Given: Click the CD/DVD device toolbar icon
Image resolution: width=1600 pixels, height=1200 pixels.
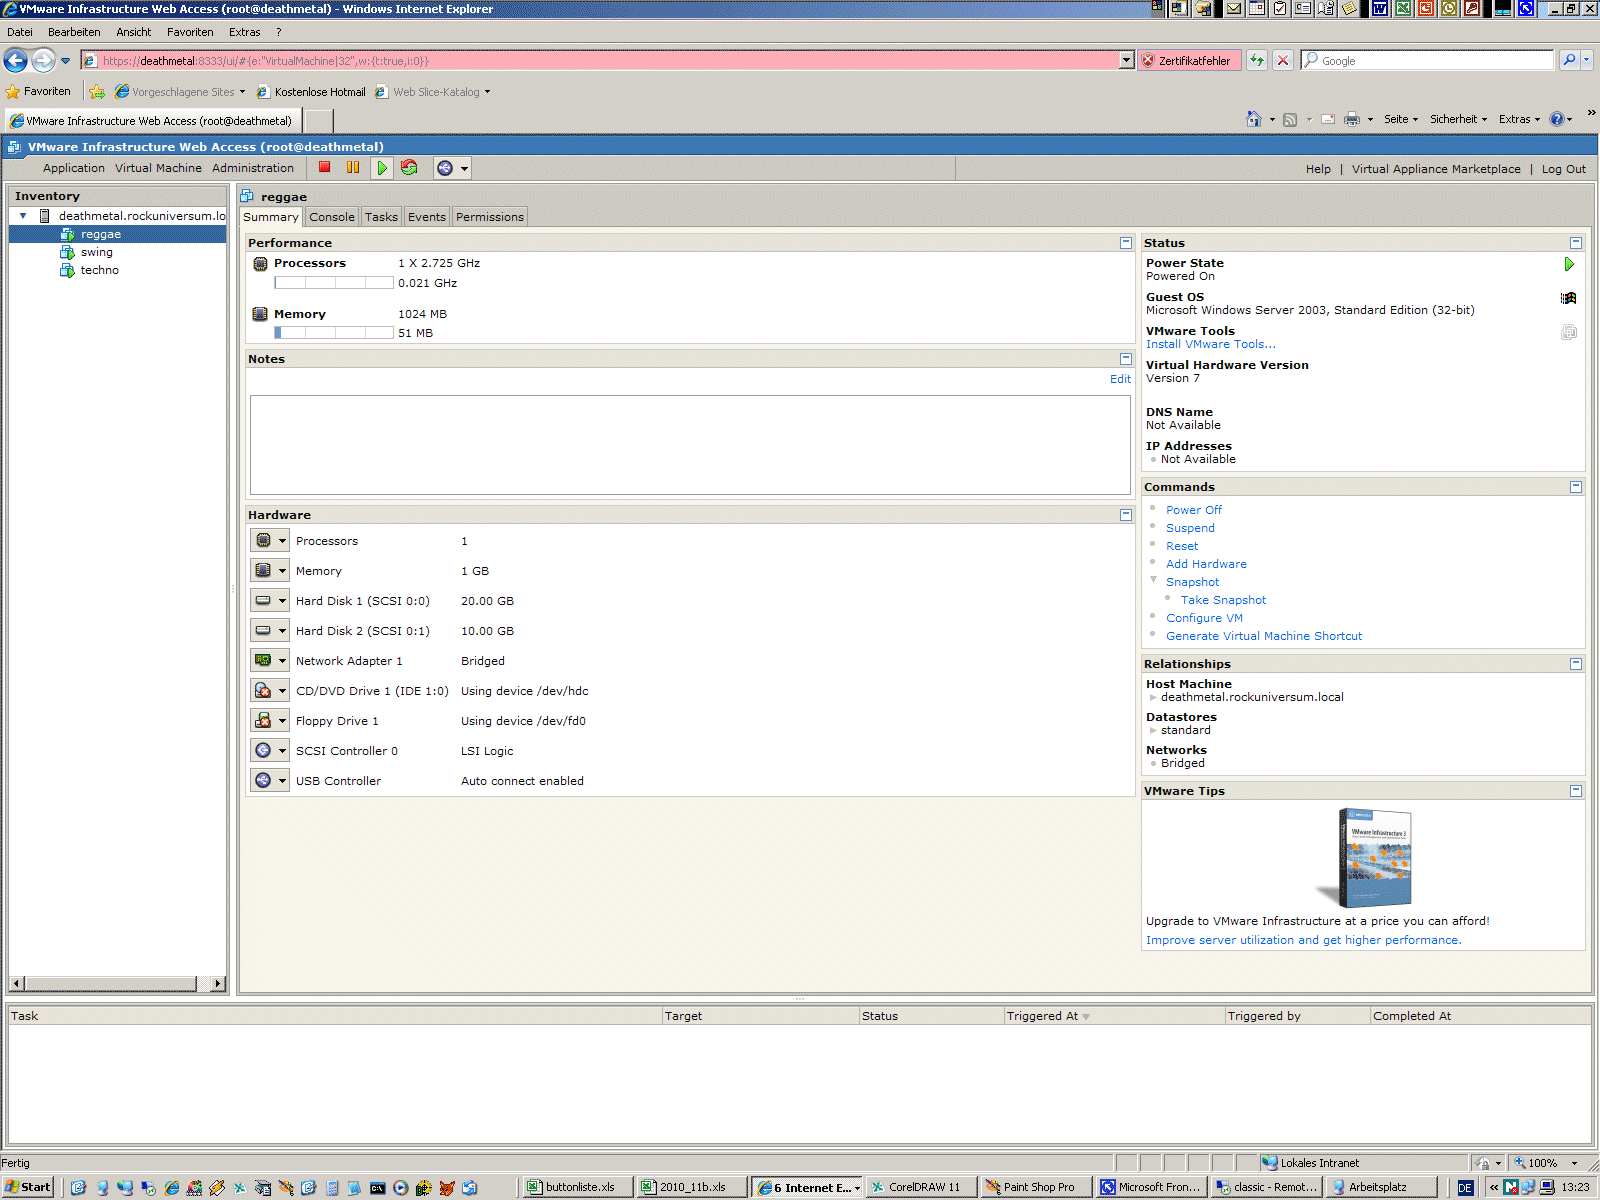Looking at the screenshot, I should (445, 168).
